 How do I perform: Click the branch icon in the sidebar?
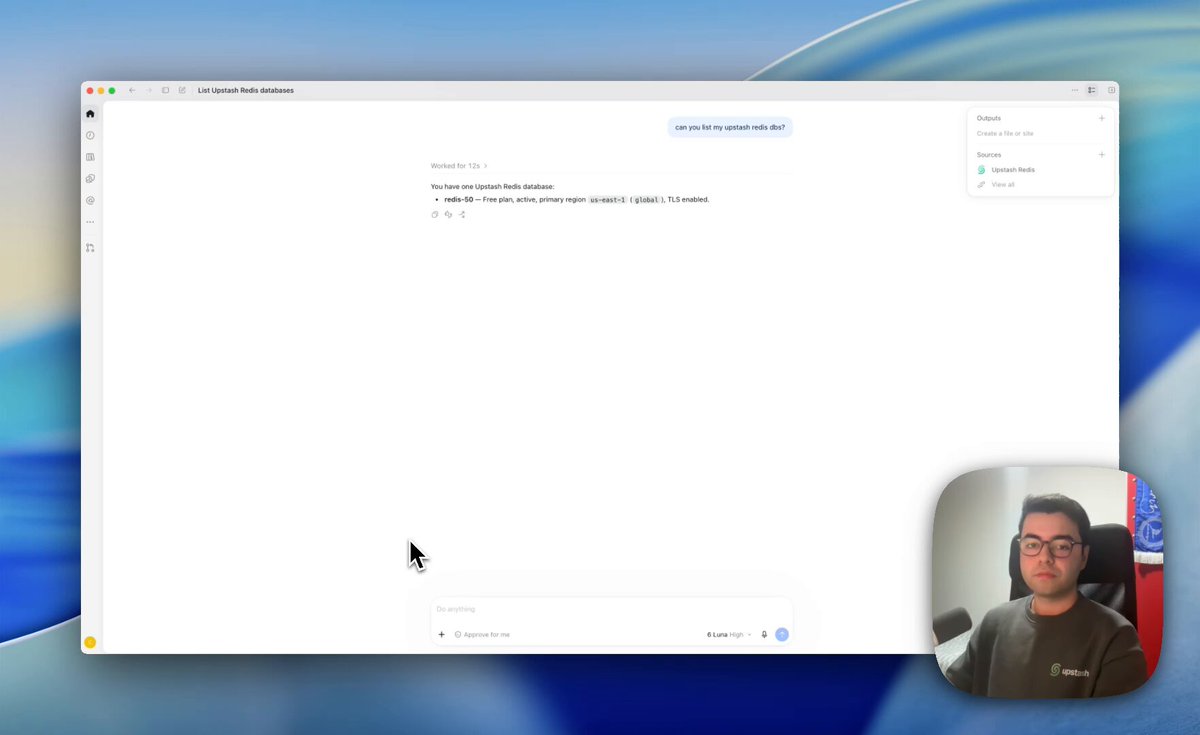coord(90,248)
